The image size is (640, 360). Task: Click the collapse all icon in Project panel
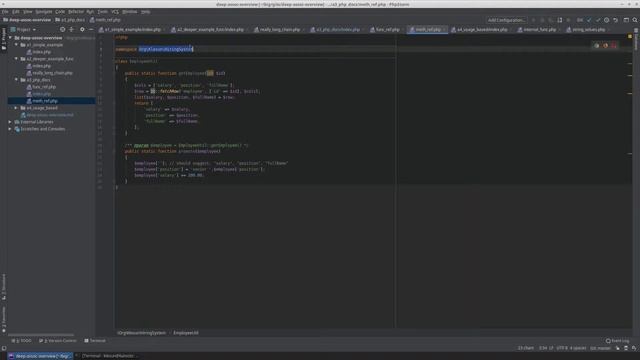point(72,29)
